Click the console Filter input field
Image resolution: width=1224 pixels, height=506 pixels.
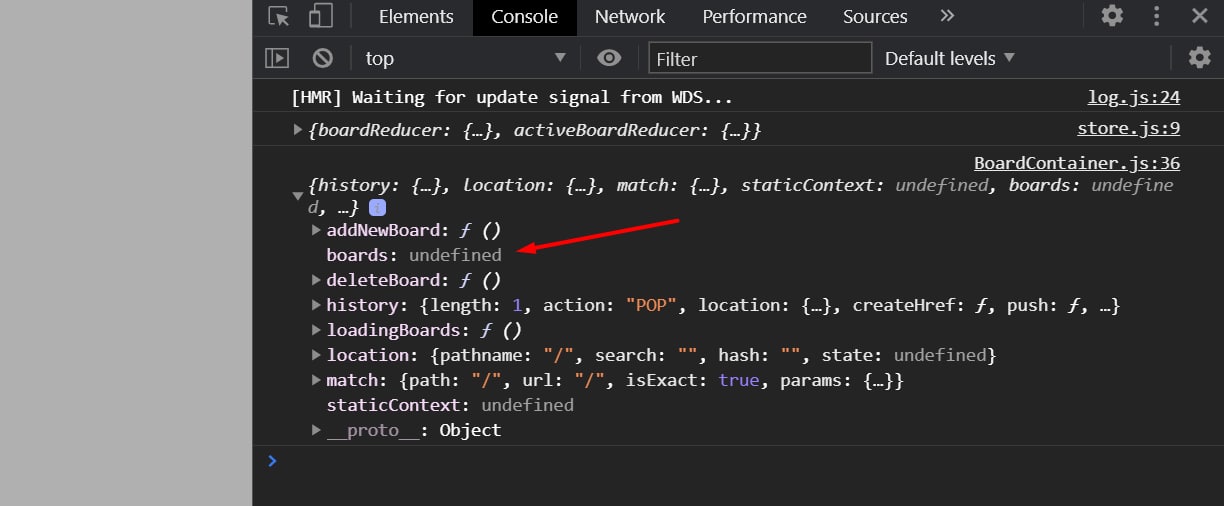pyautogui.click(x=760, y=58)
